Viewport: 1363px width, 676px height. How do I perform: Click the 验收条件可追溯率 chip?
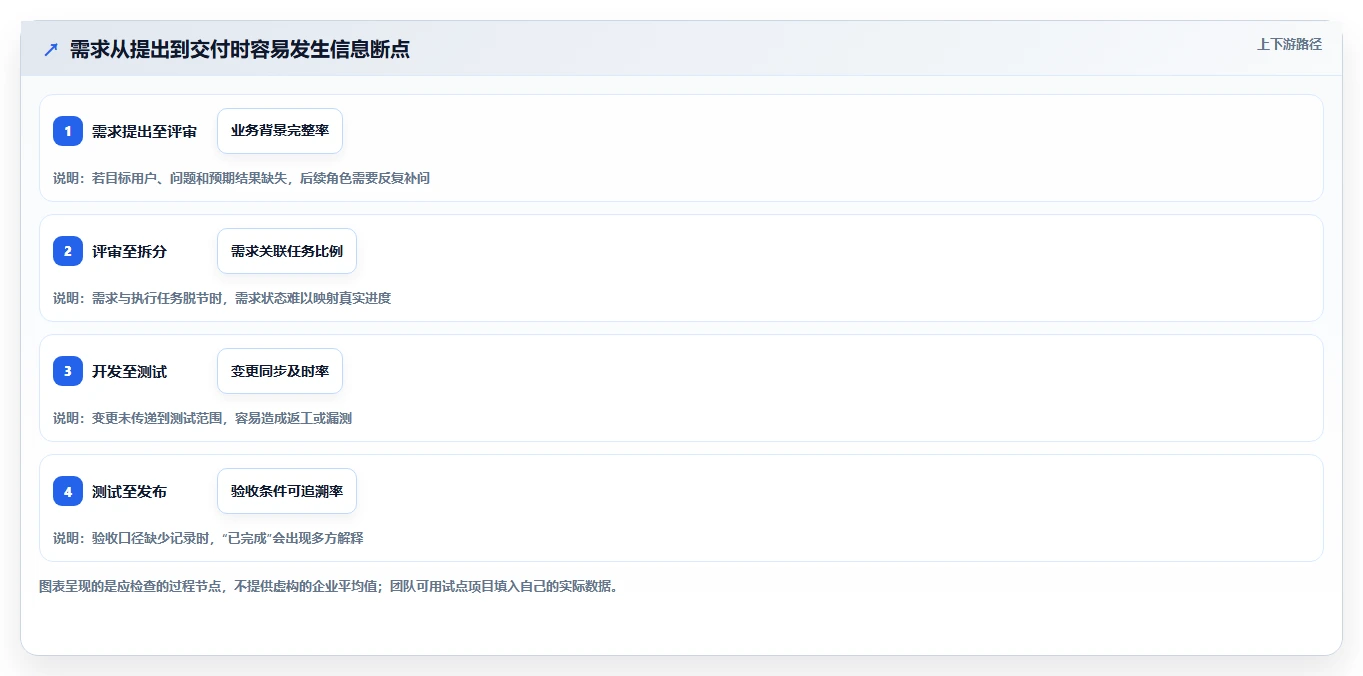(x=287, y=491)
